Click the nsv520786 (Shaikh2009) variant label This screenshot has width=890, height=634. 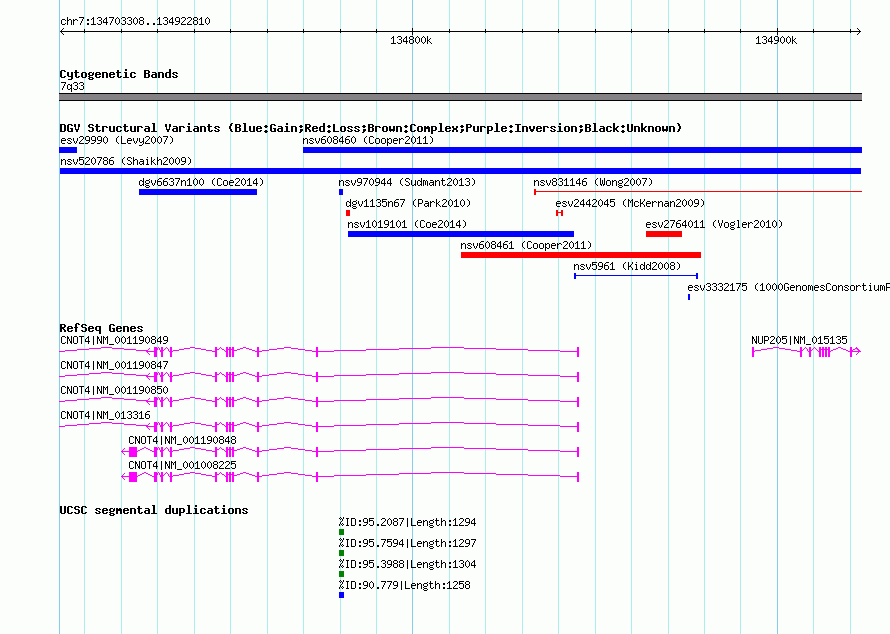(126, 161)
